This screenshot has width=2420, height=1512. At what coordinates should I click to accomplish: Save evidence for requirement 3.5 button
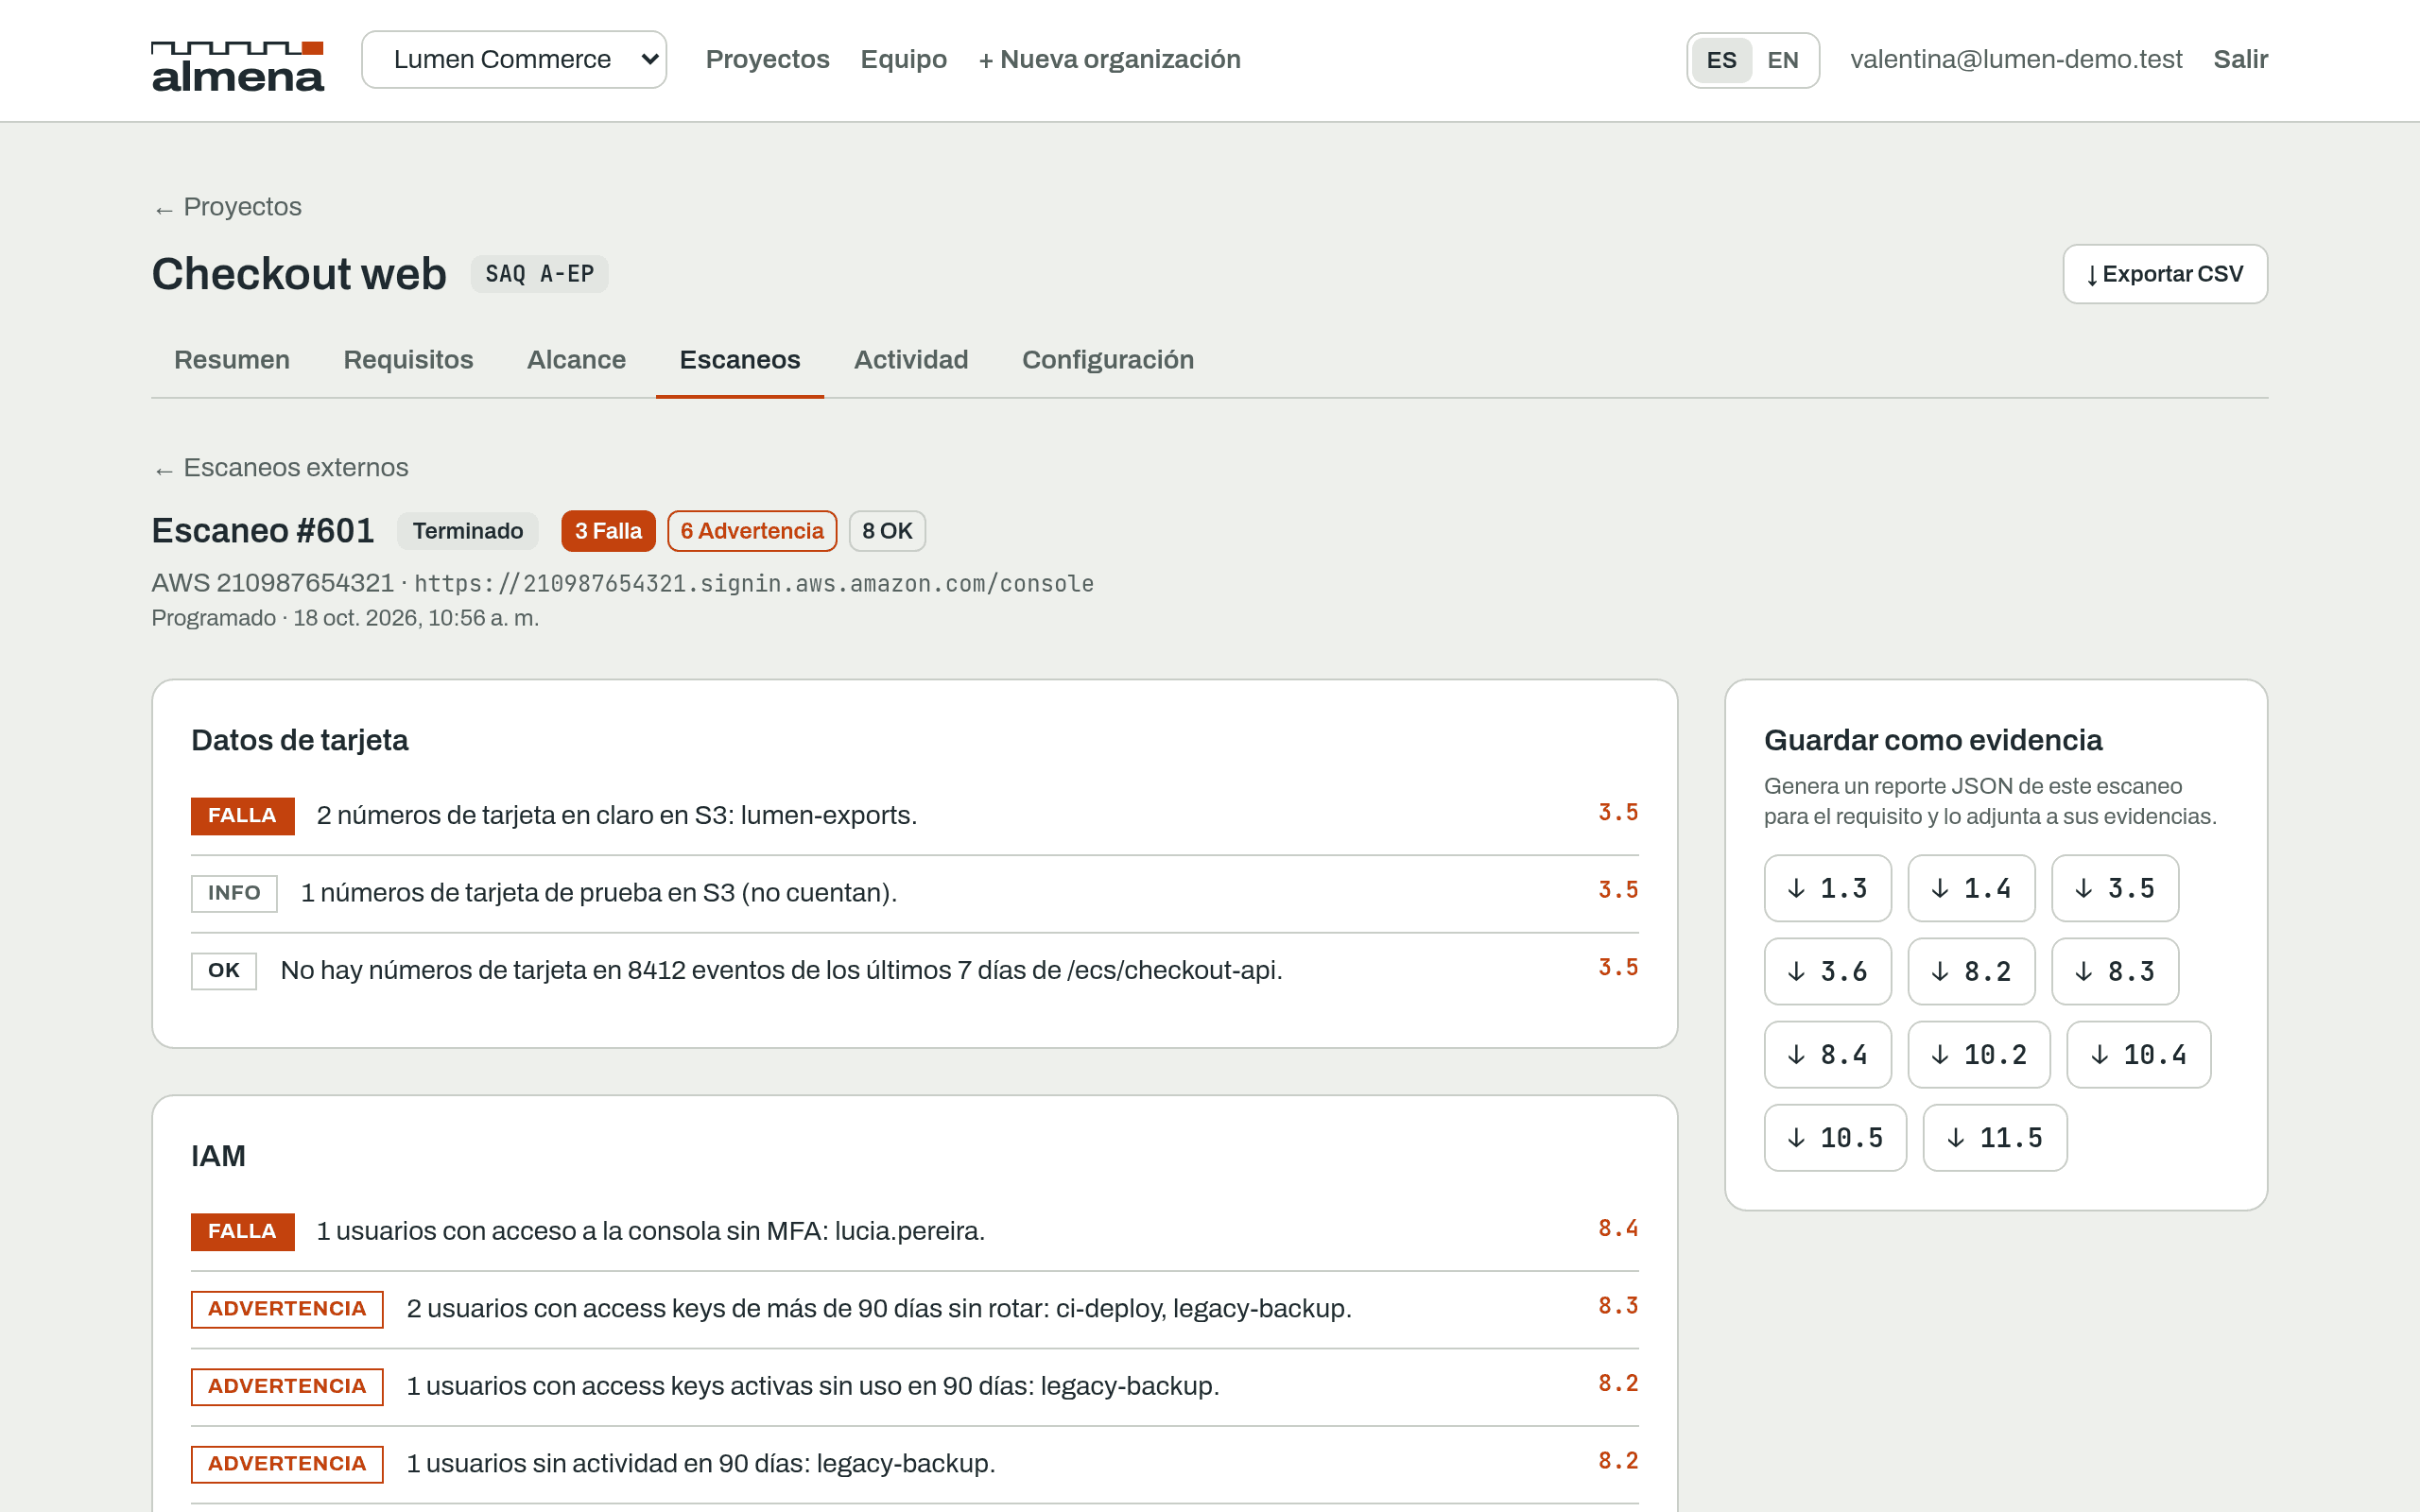click(x=2115, y=888)
